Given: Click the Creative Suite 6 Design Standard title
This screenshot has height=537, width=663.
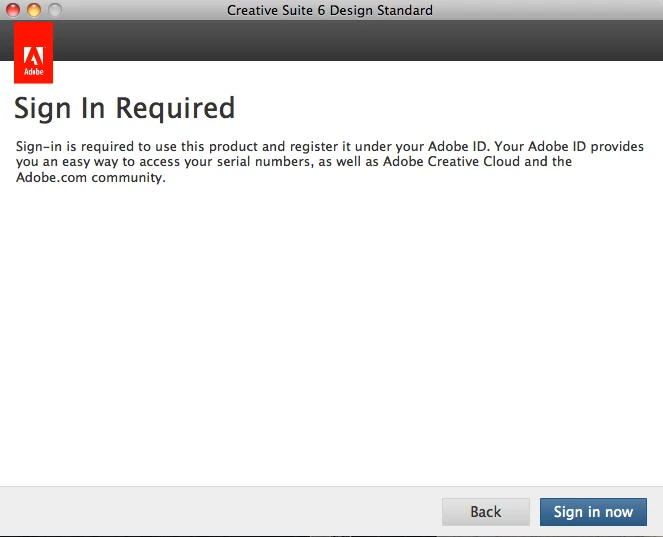Looking at the screenshot, I should pos(330,10).
